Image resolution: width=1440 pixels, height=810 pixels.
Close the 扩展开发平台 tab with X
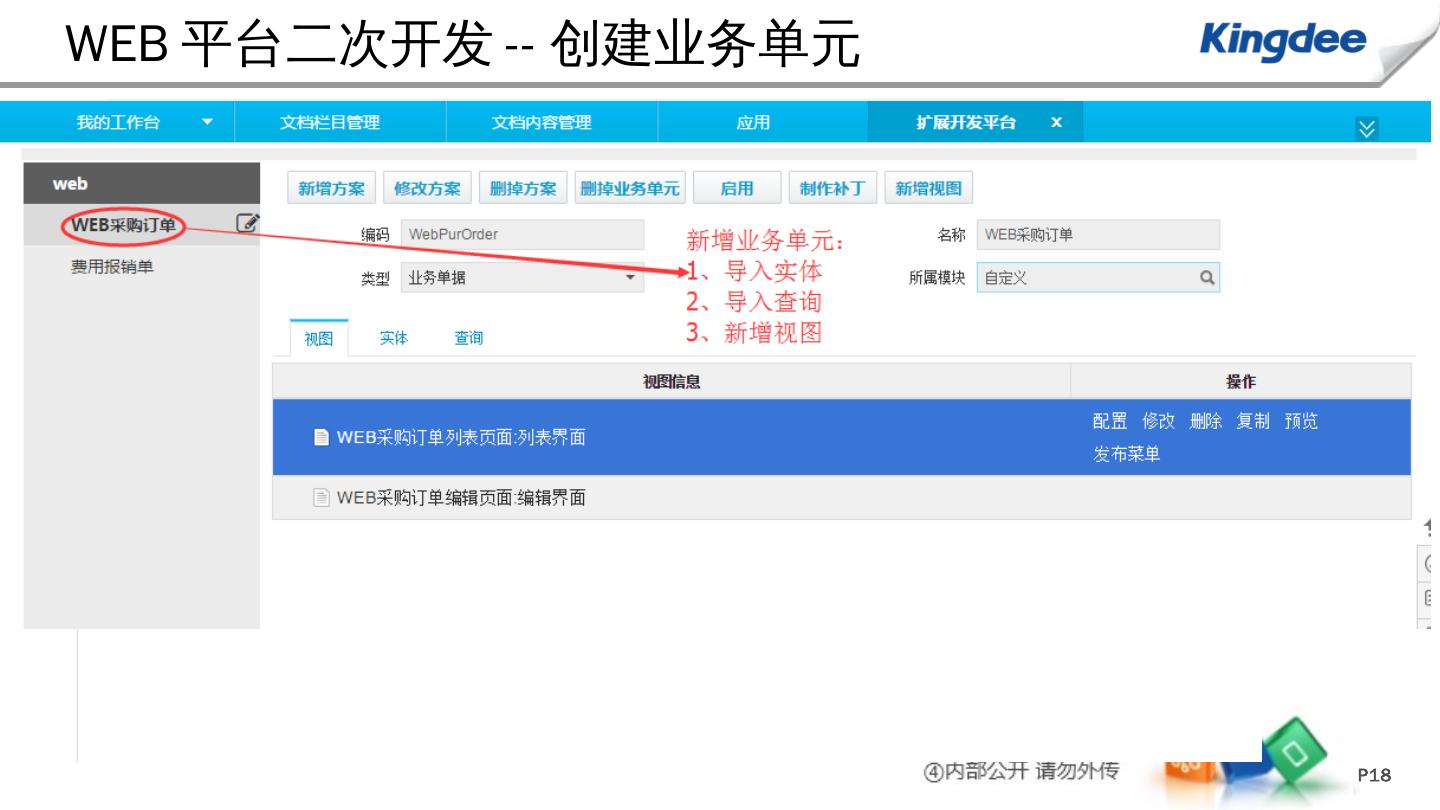[1056, 122]
